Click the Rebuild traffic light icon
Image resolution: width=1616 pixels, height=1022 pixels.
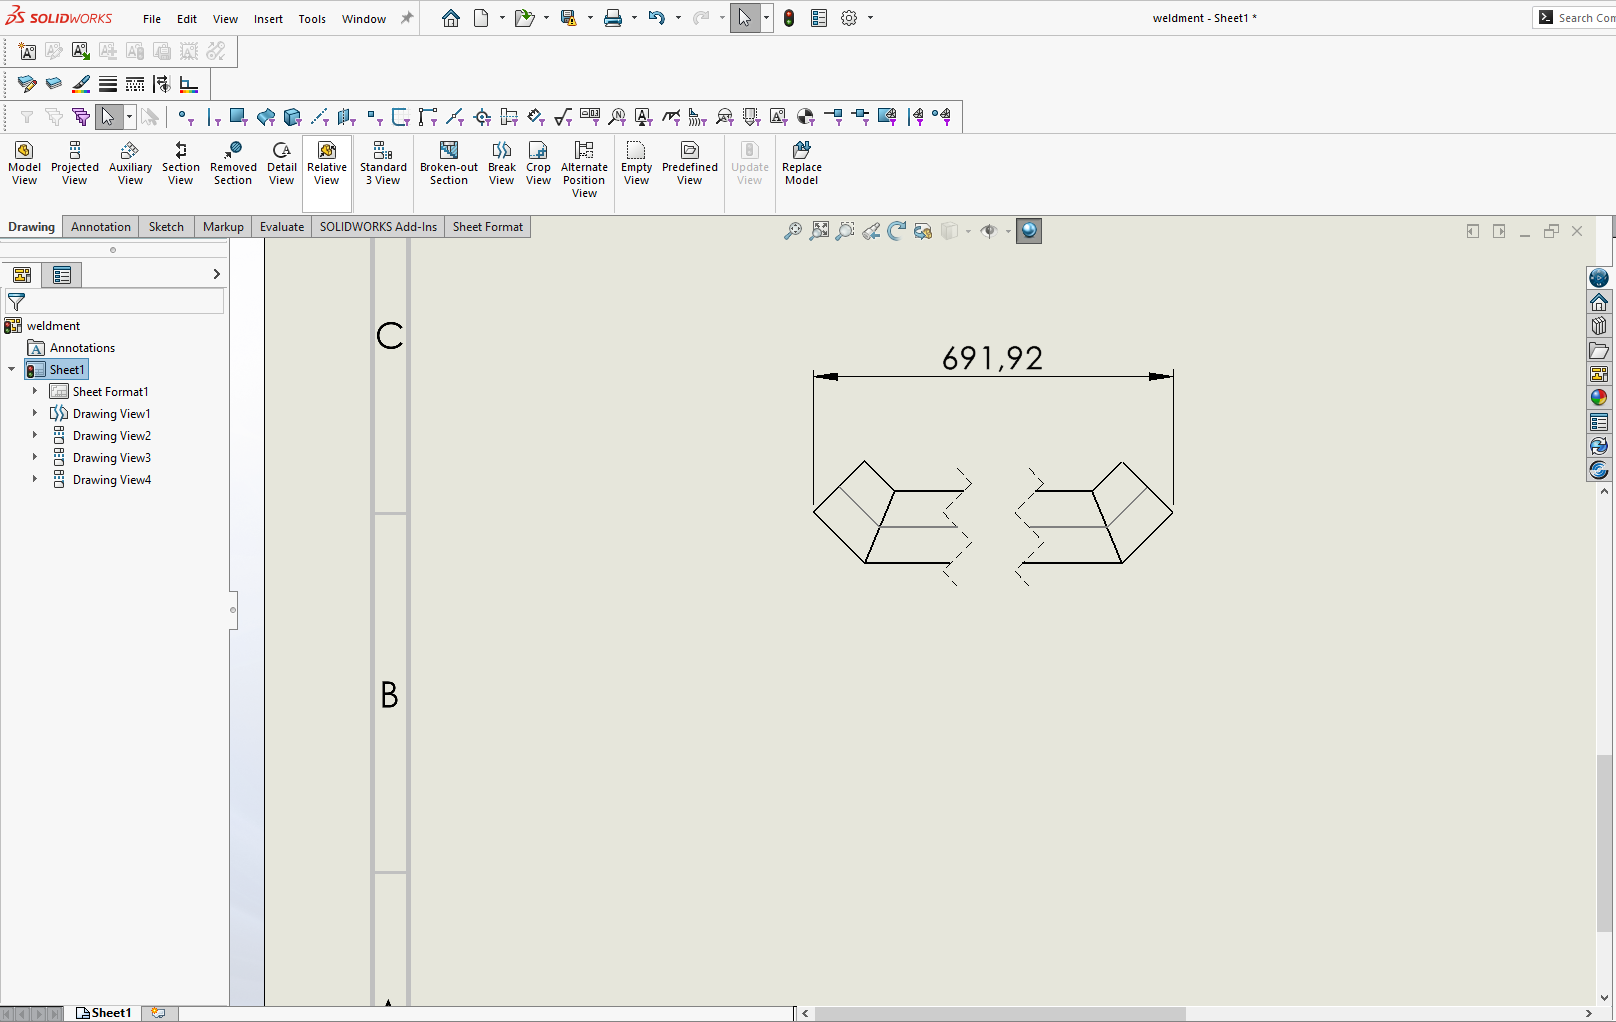click(x=789, y=18)
